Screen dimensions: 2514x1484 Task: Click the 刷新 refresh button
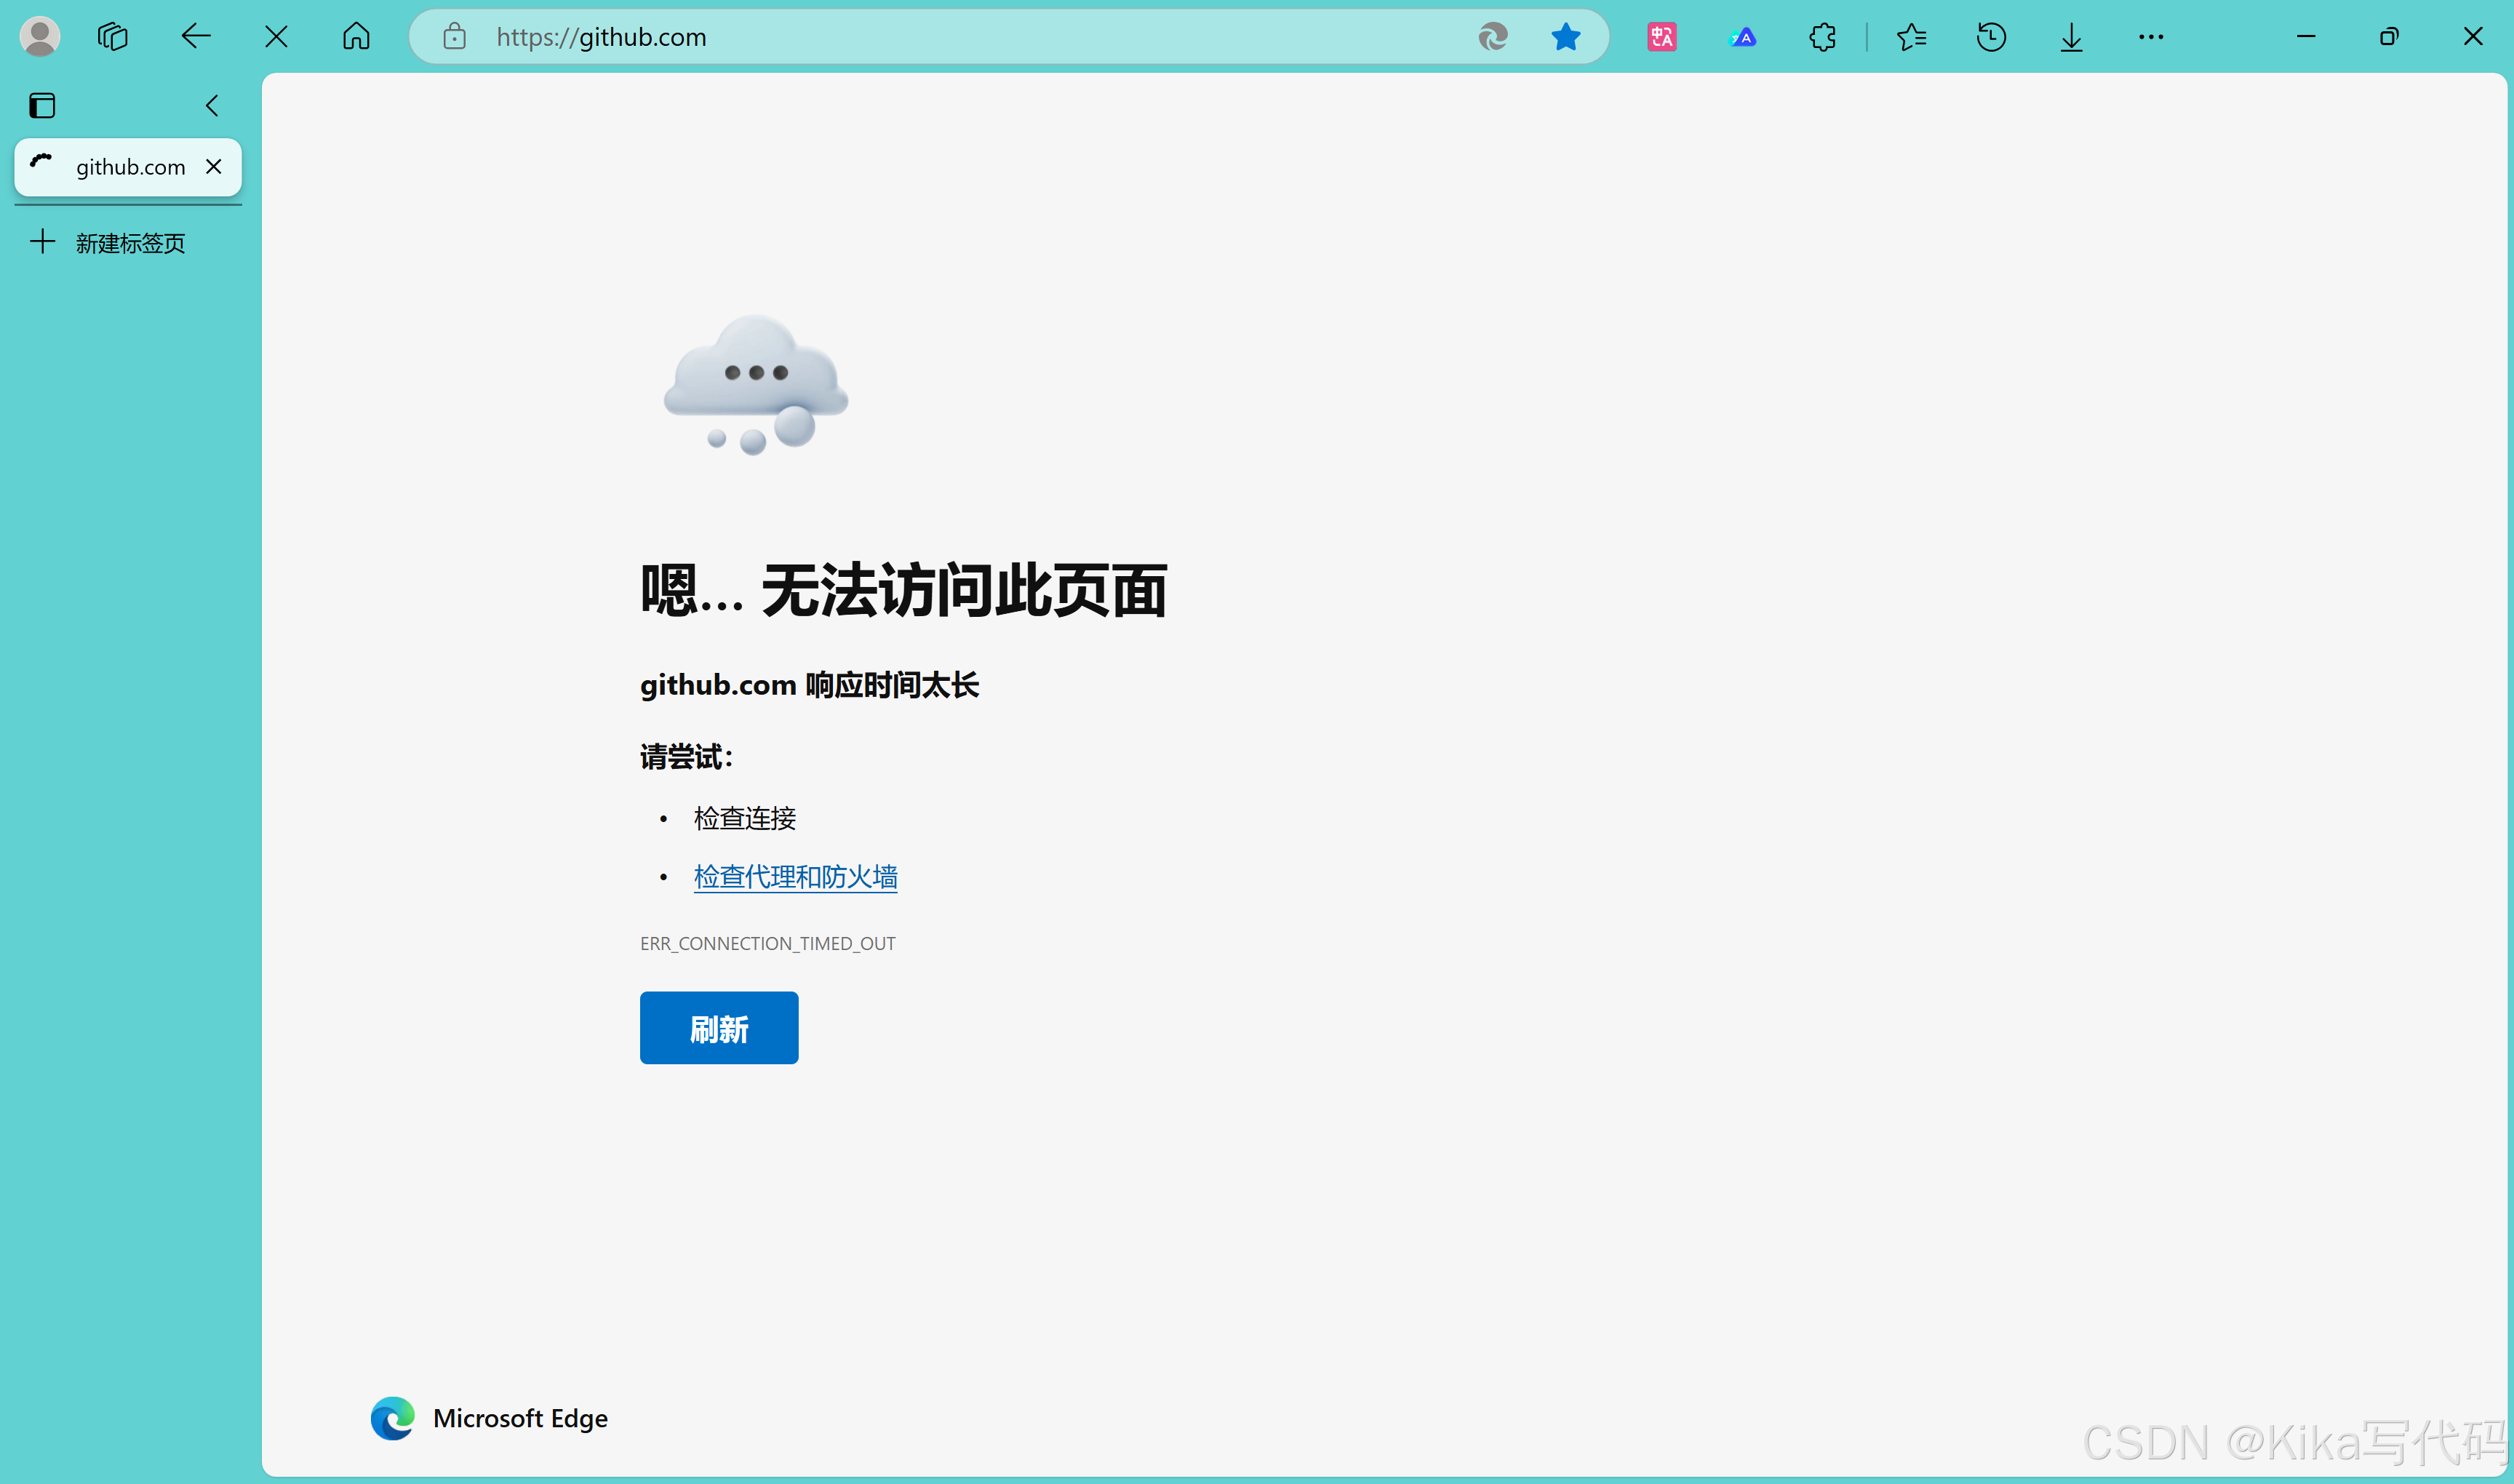pyautogui.click(x=719, y=1028)
